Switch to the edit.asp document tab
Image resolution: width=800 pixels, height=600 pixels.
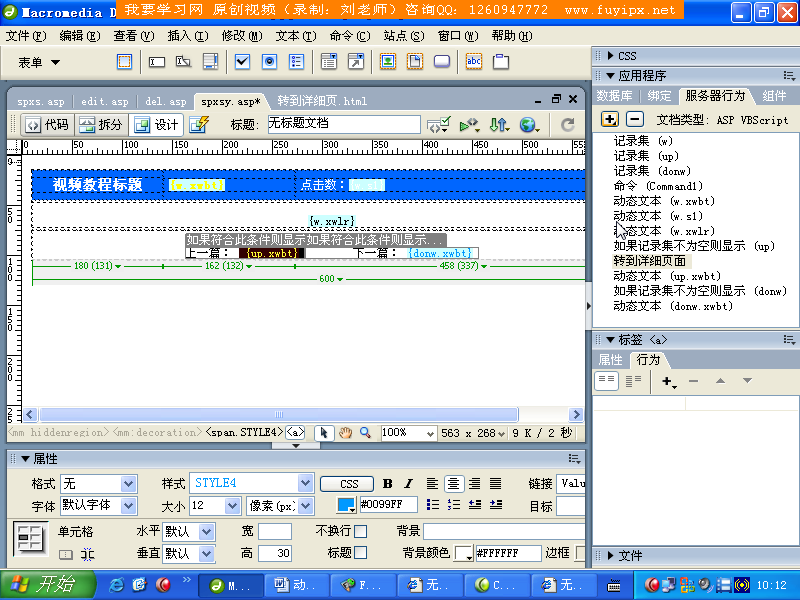click(105, 102)
